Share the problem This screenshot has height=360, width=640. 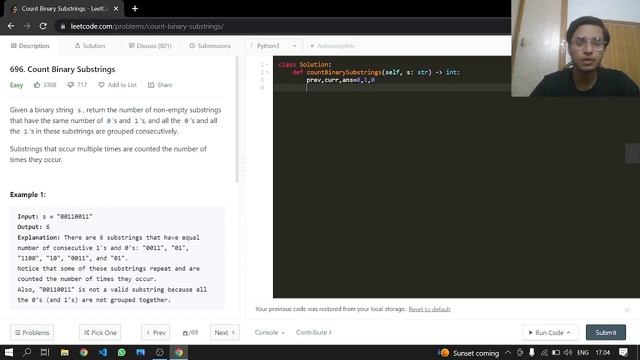pyautogui.click(x=160, y=85)
